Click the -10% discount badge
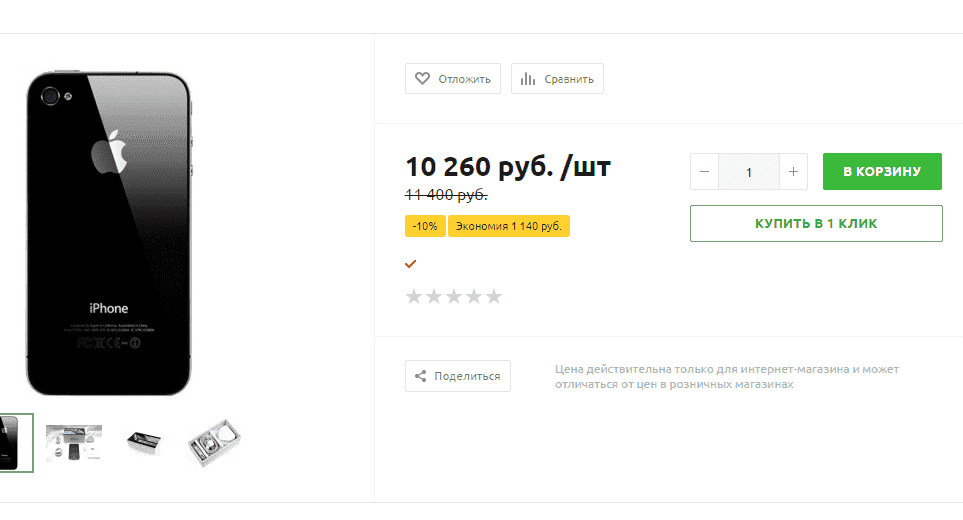This screenshot has width=963, height=520. click(425, 226)
